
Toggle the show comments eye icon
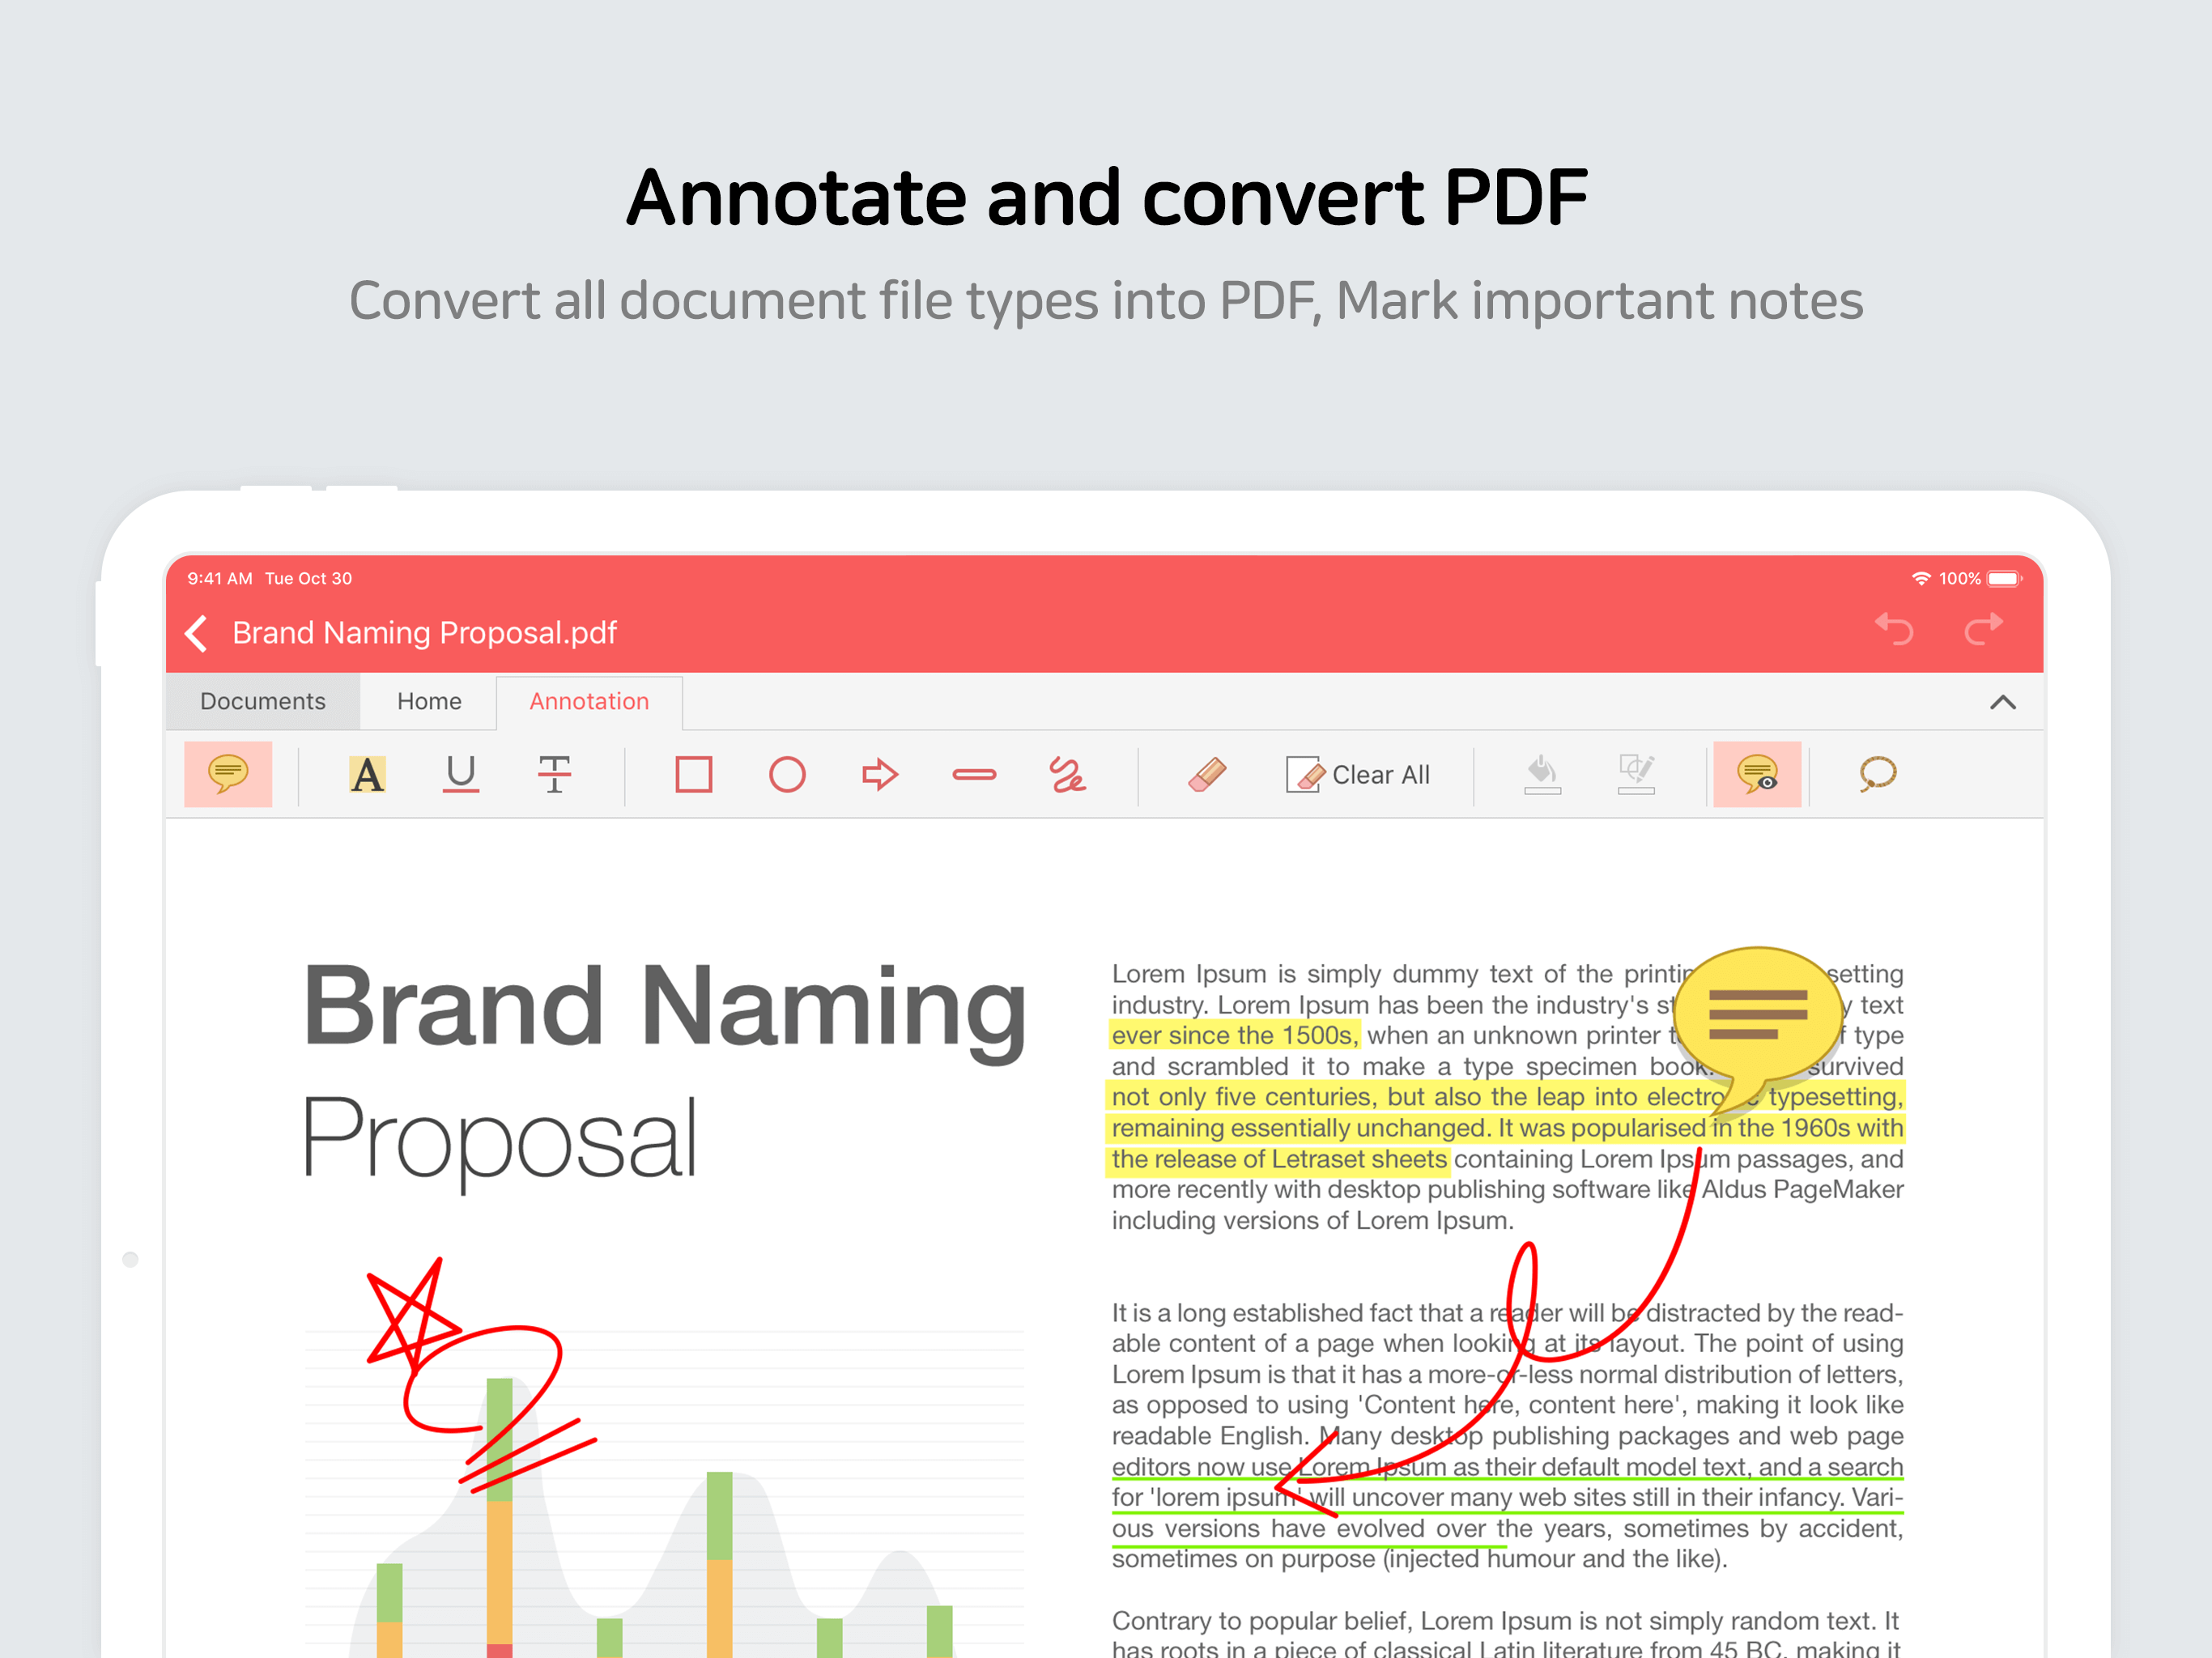click(1757, 774)
